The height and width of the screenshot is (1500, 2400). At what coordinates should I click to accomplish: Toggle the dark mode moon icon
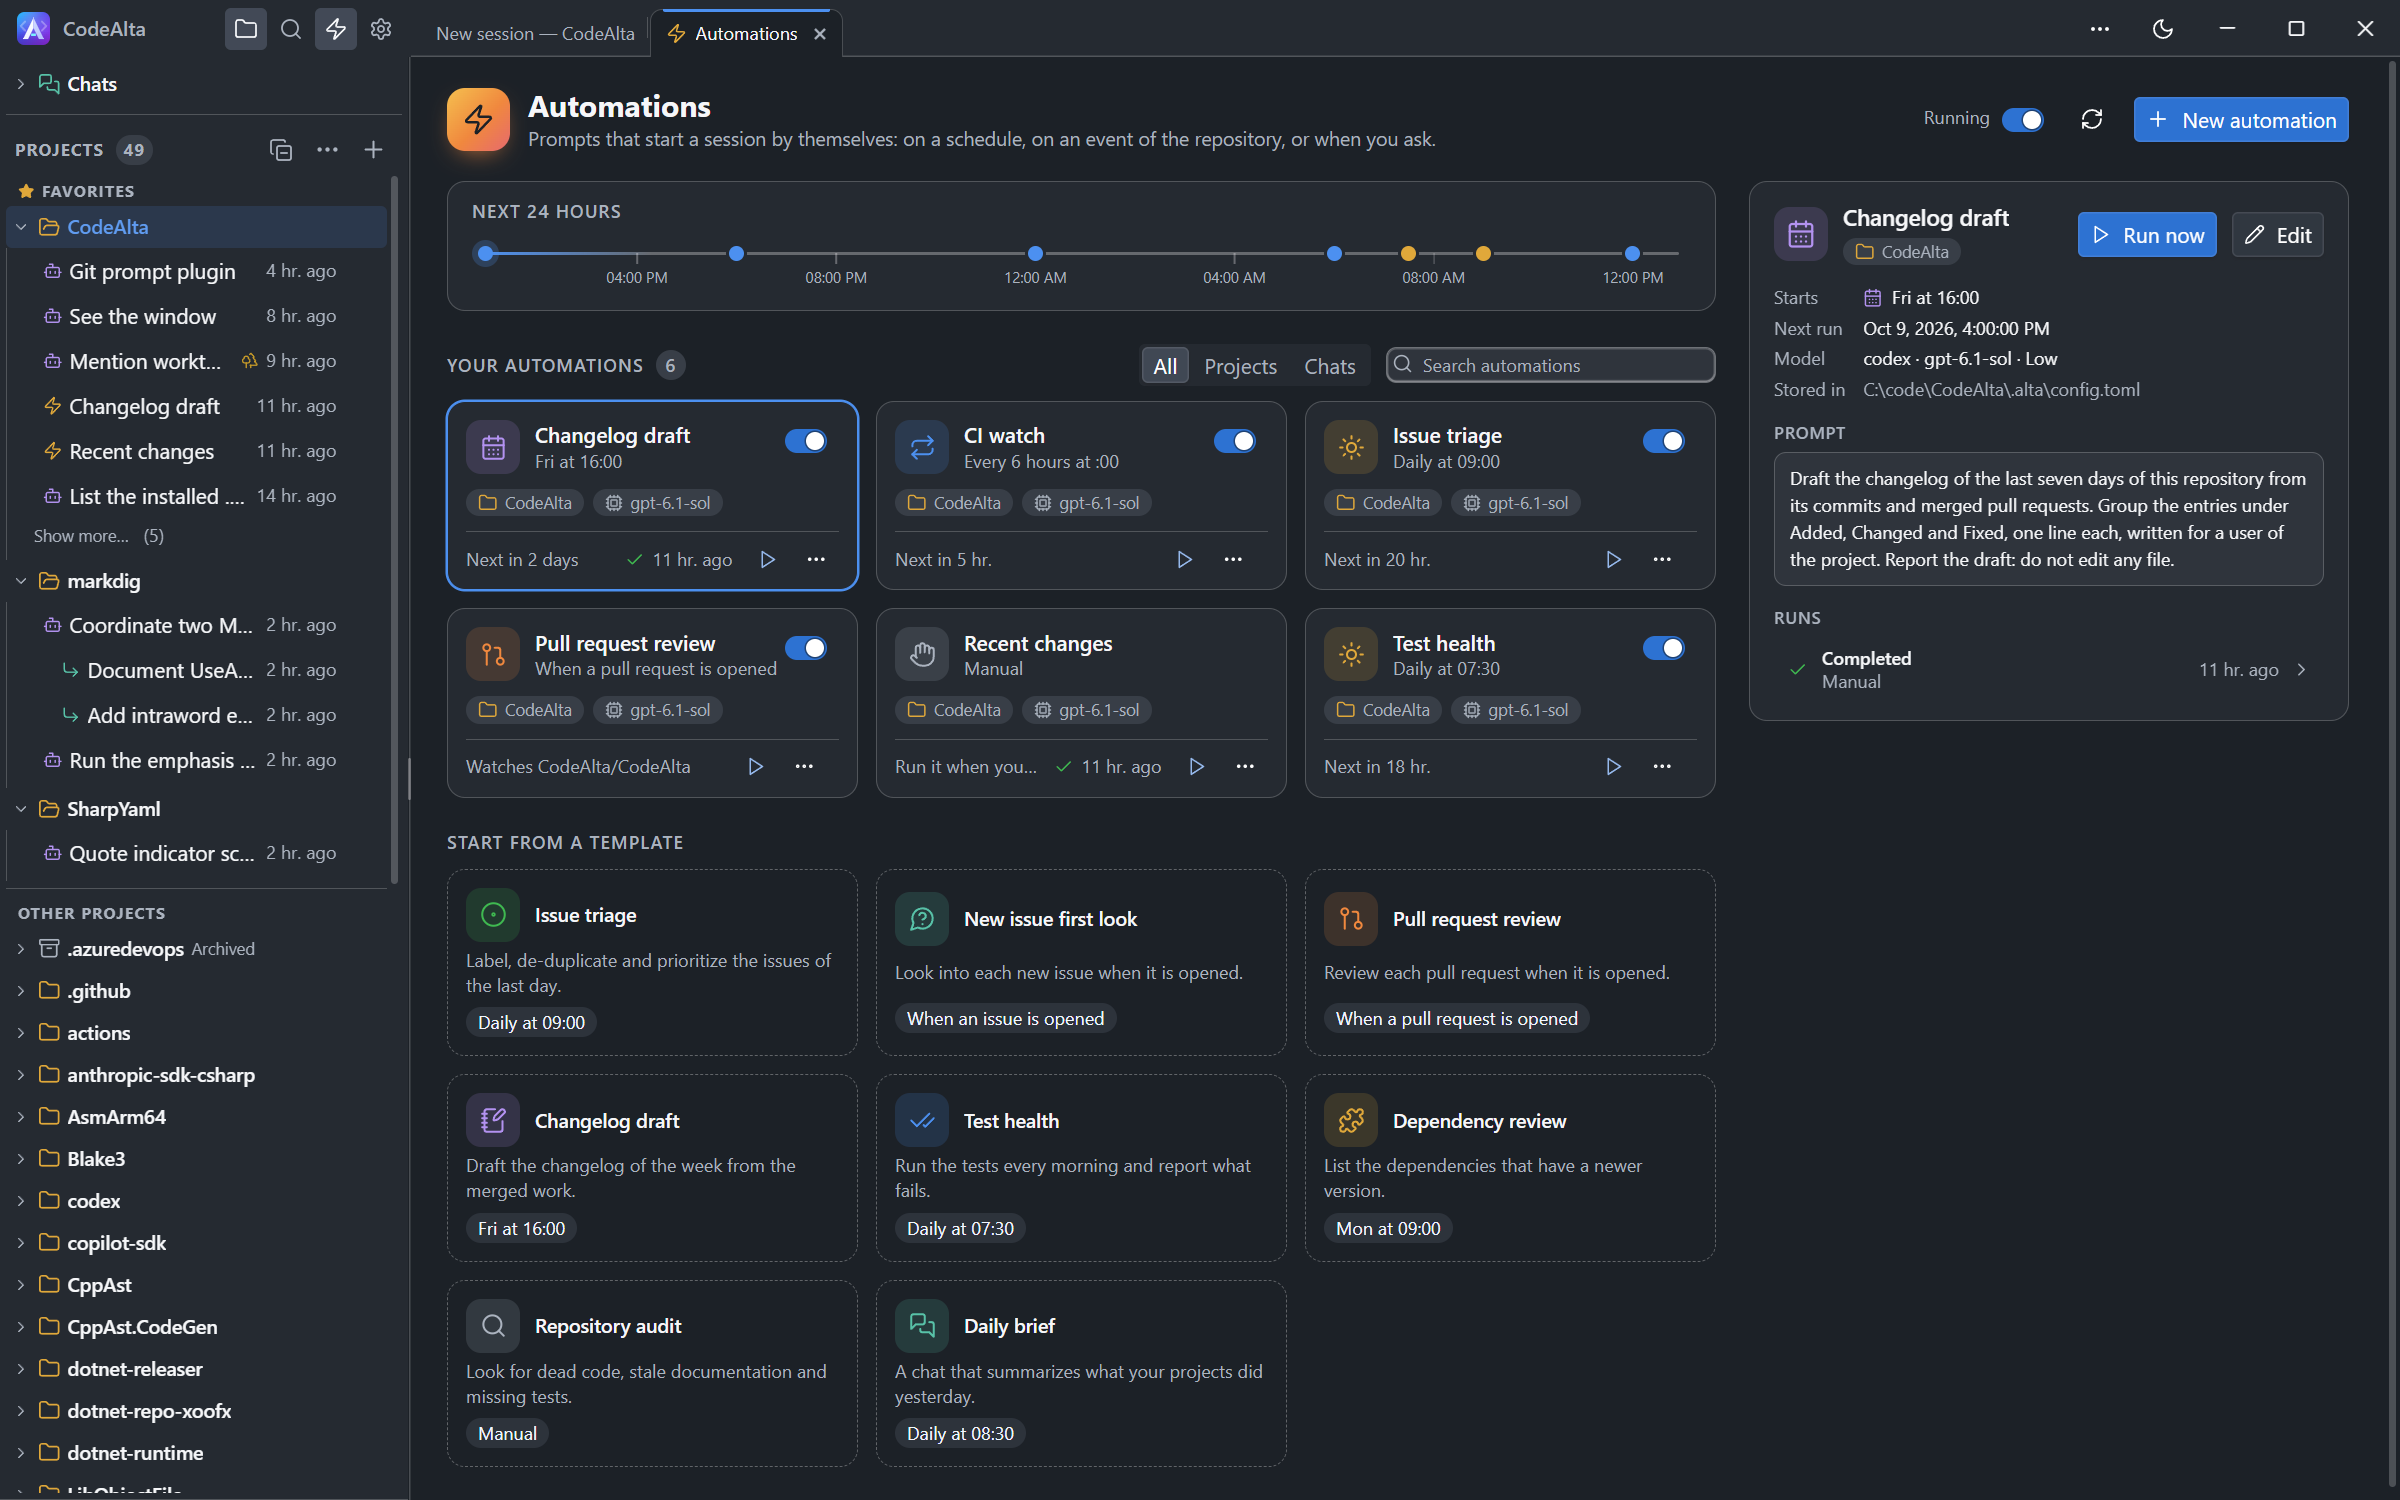(x=2162, y=29)
